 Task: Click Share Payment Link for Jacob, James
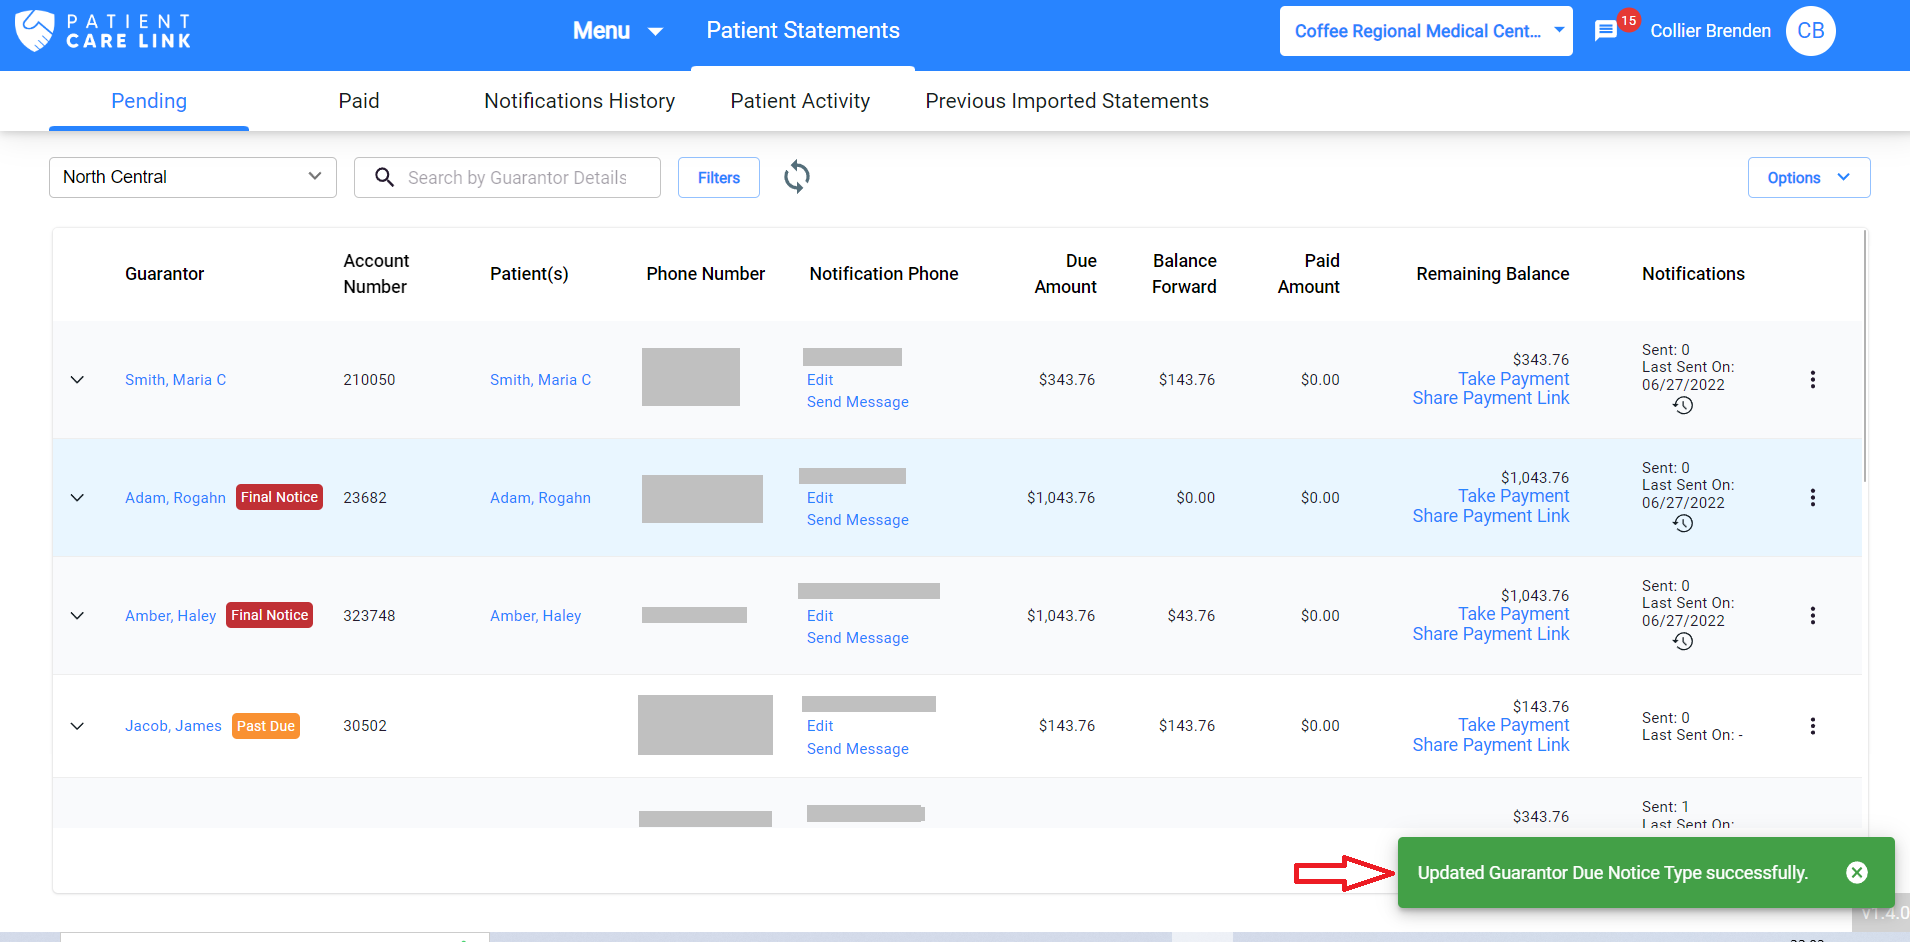pos(1491,745)
